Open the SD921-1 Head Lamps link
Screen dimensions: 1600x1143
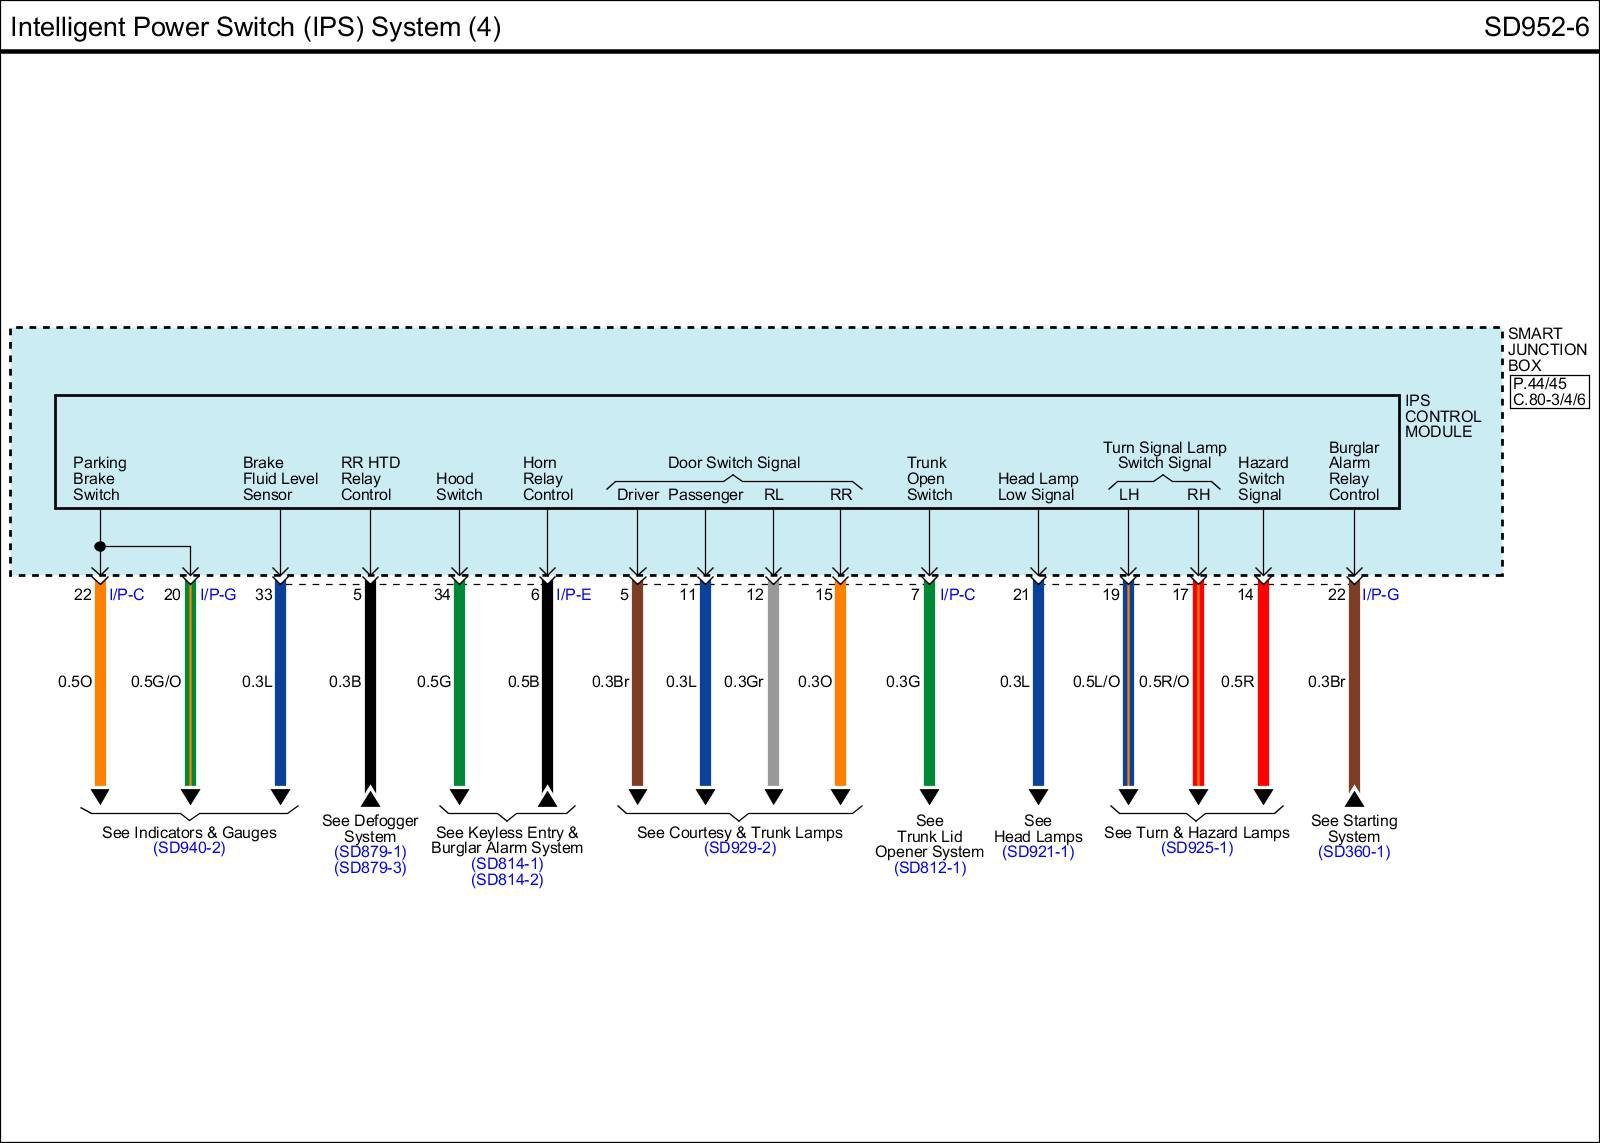point(1038,852)
